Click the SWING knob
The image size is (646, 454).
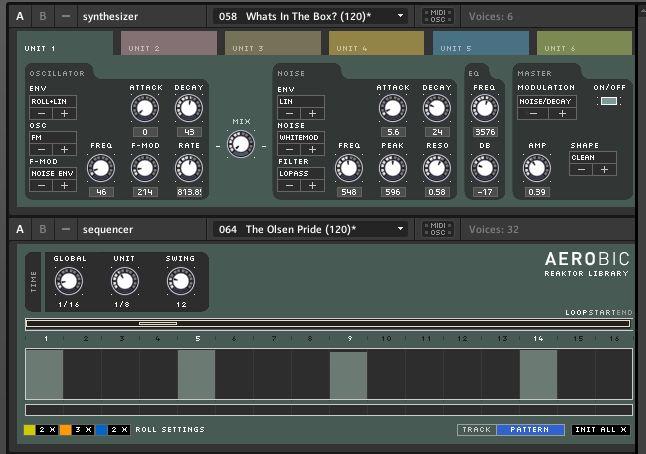[x=180, y=281]
